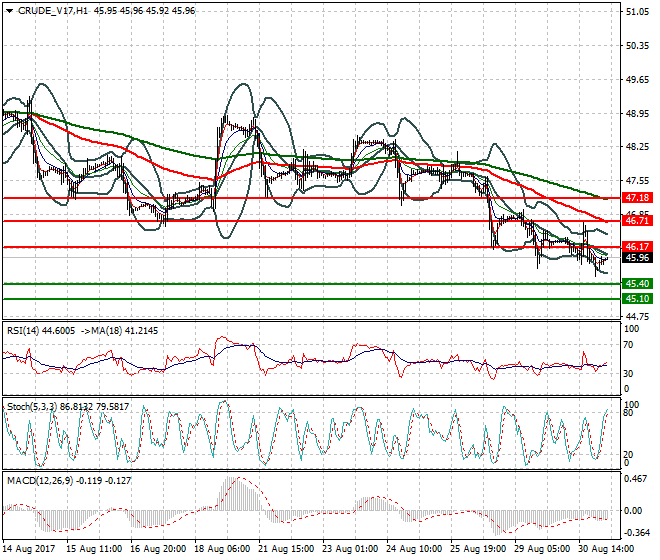Click the triangle icon beside CRUDE_V17,H1
This screenshot has height=560, width=660.
pos(6,11)
